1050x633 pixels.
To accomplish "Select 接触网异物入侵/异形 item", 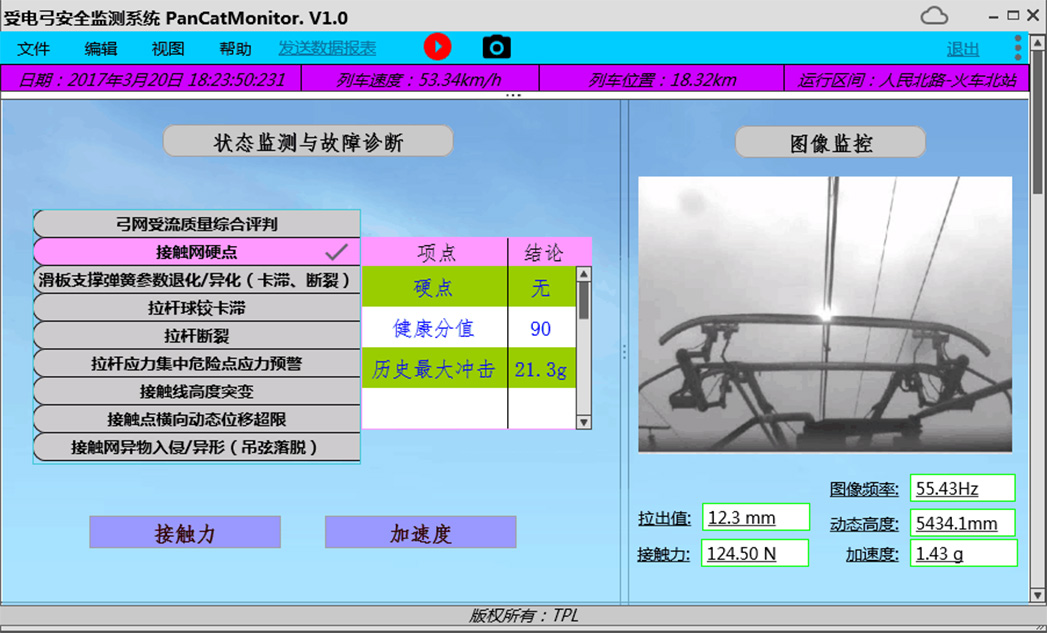I will coord(197,447).
